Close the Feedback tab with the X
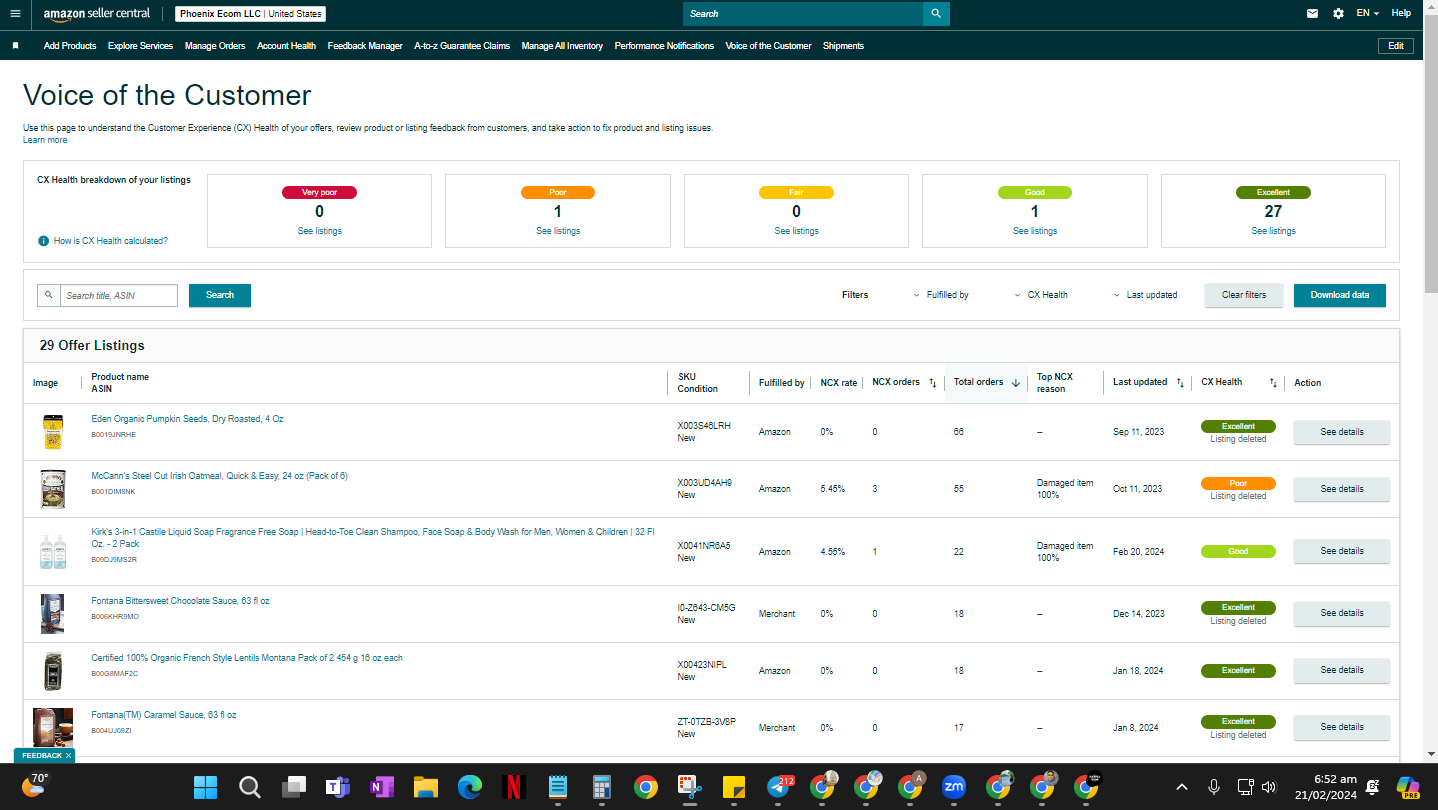This screenshot has height=810, width=1438. 68,756
